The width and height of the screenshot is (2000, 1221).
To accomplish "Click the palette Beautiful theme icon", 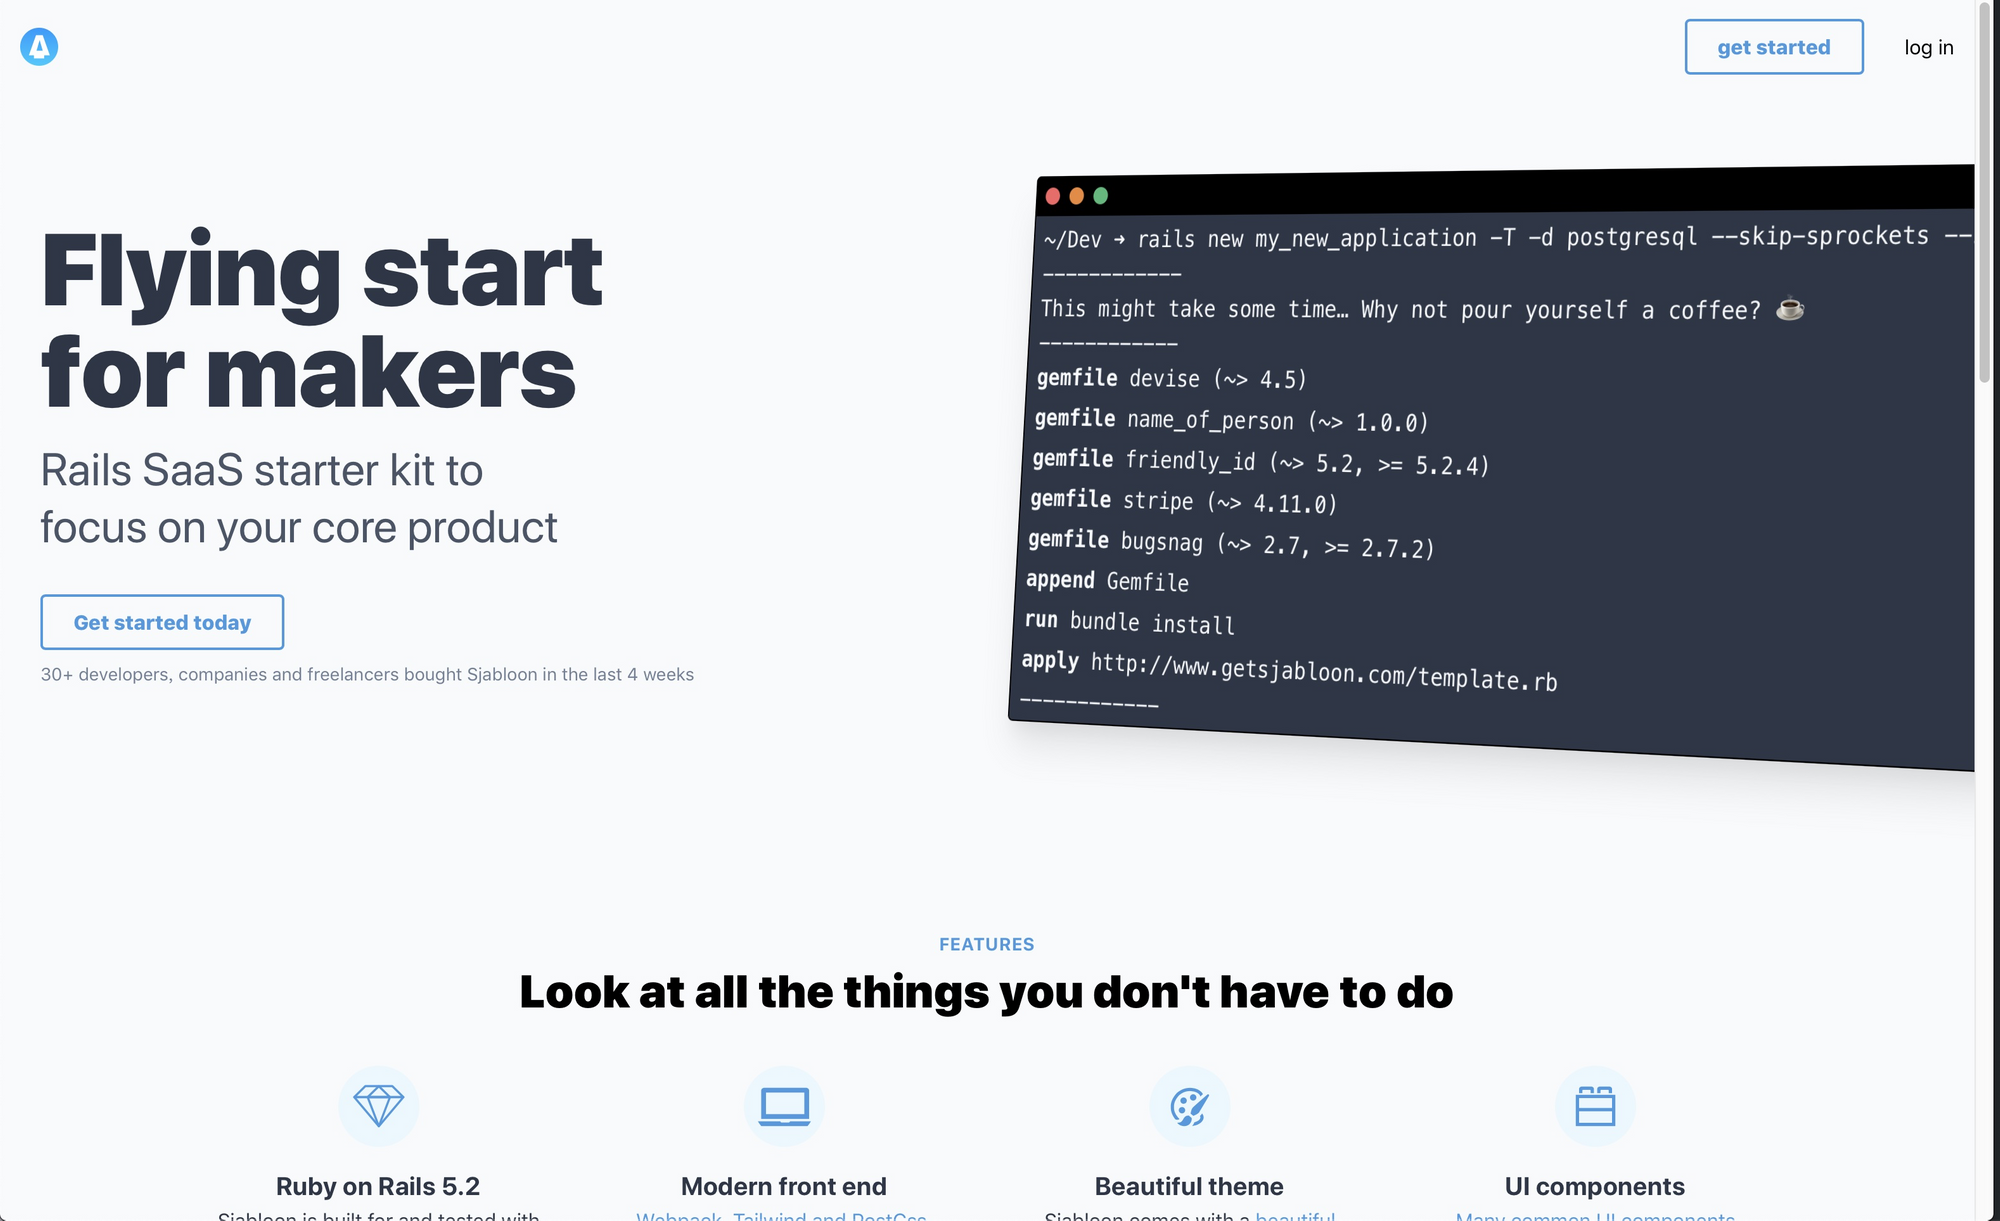I will (1189, 1105).
